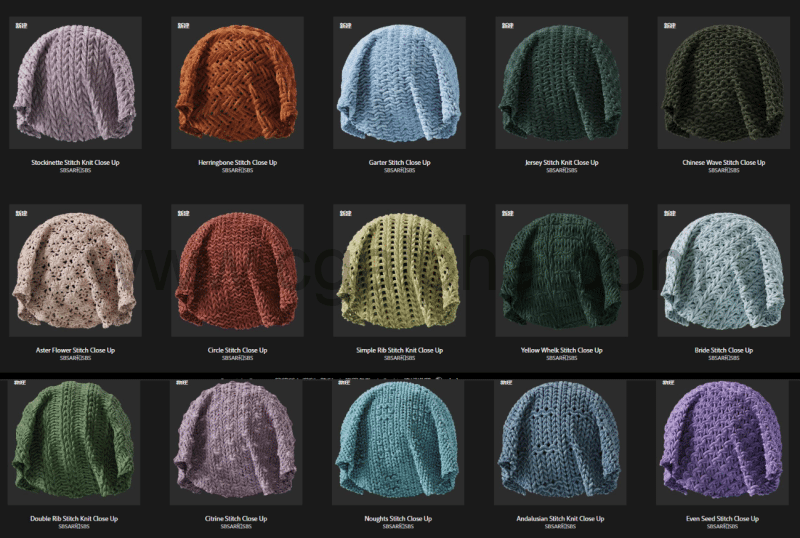Click the SBSAR format line under Stockinette Stitch
This screenshot has height=538, width=800.
click(76, 170)
